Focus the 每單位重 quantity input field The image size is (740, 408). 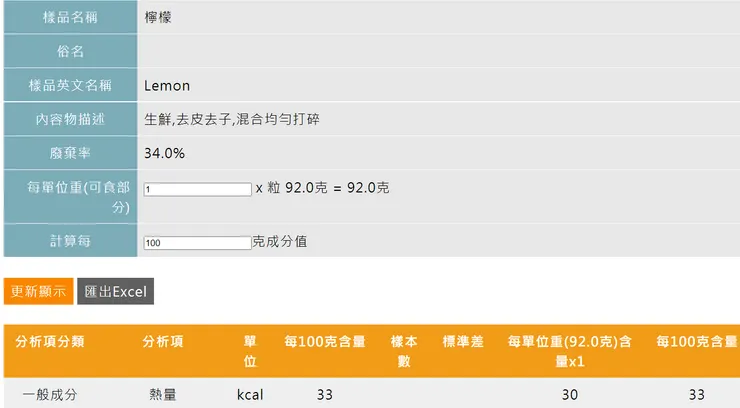(197, 189)
